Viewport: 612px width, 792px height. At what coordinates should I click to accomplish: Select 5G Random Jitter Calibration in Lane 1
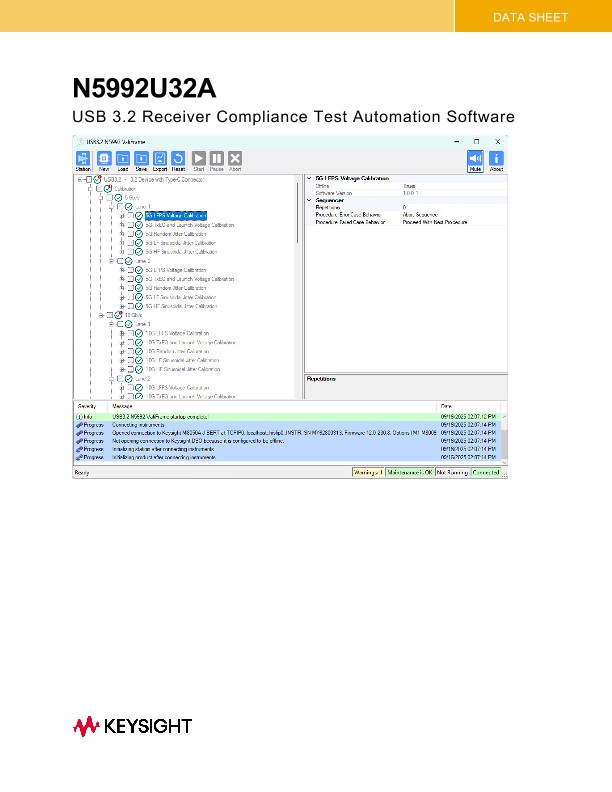coord(176,234)
